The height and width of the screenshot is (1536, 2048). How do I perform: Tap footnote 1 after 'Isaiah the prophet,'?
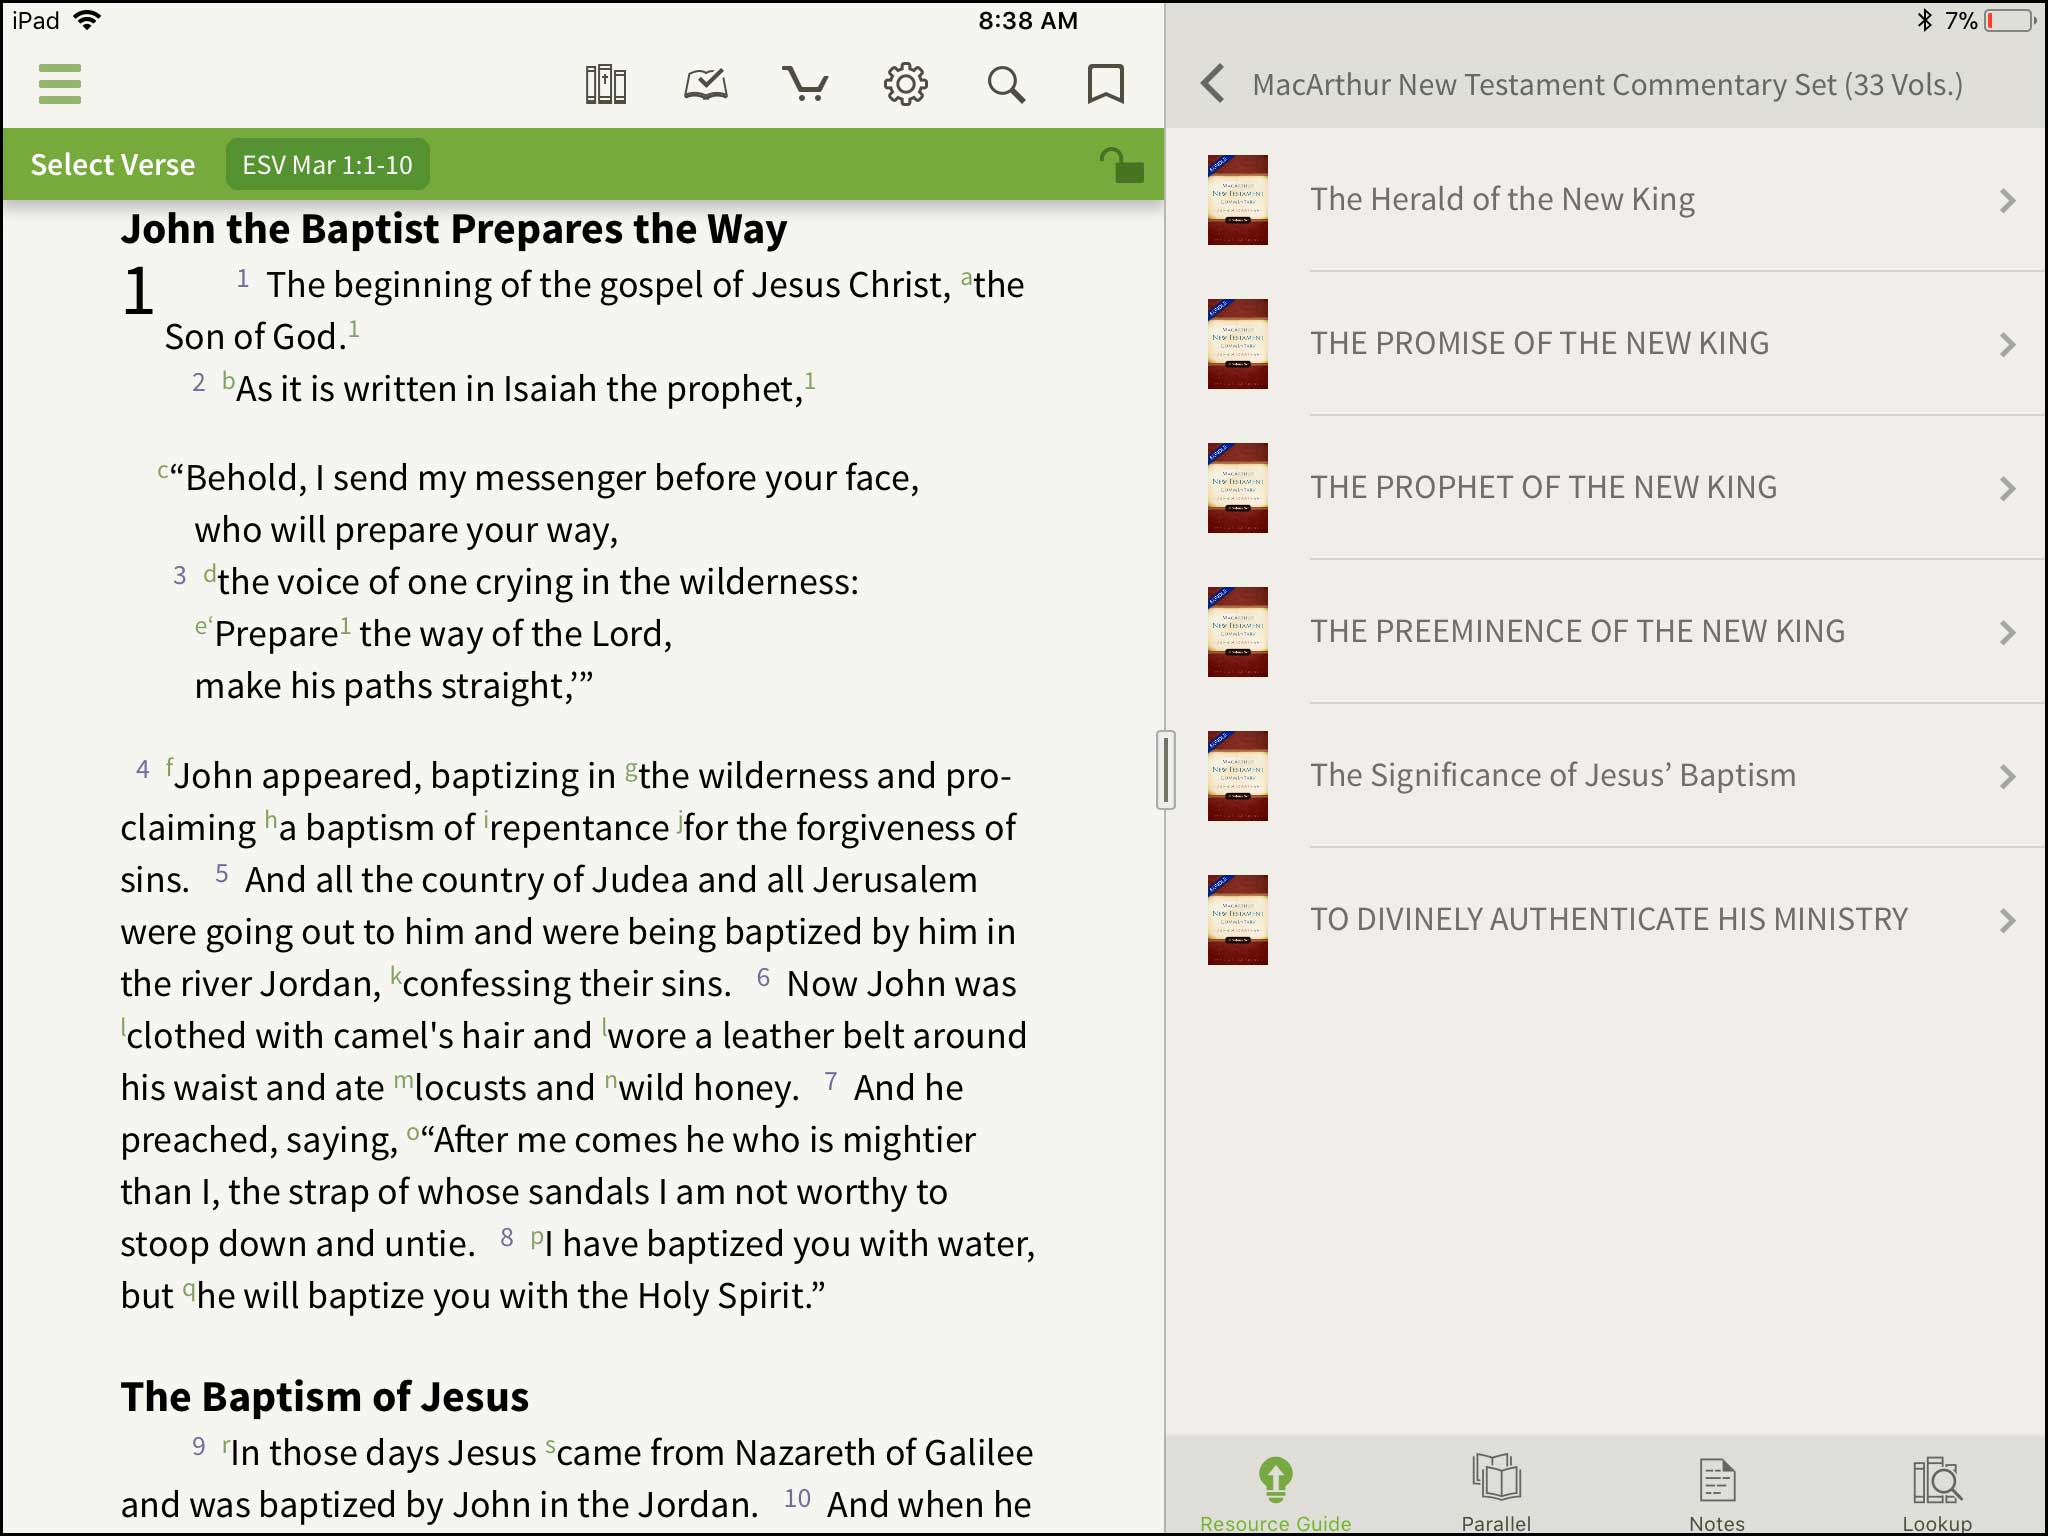[x=810, y=380]
